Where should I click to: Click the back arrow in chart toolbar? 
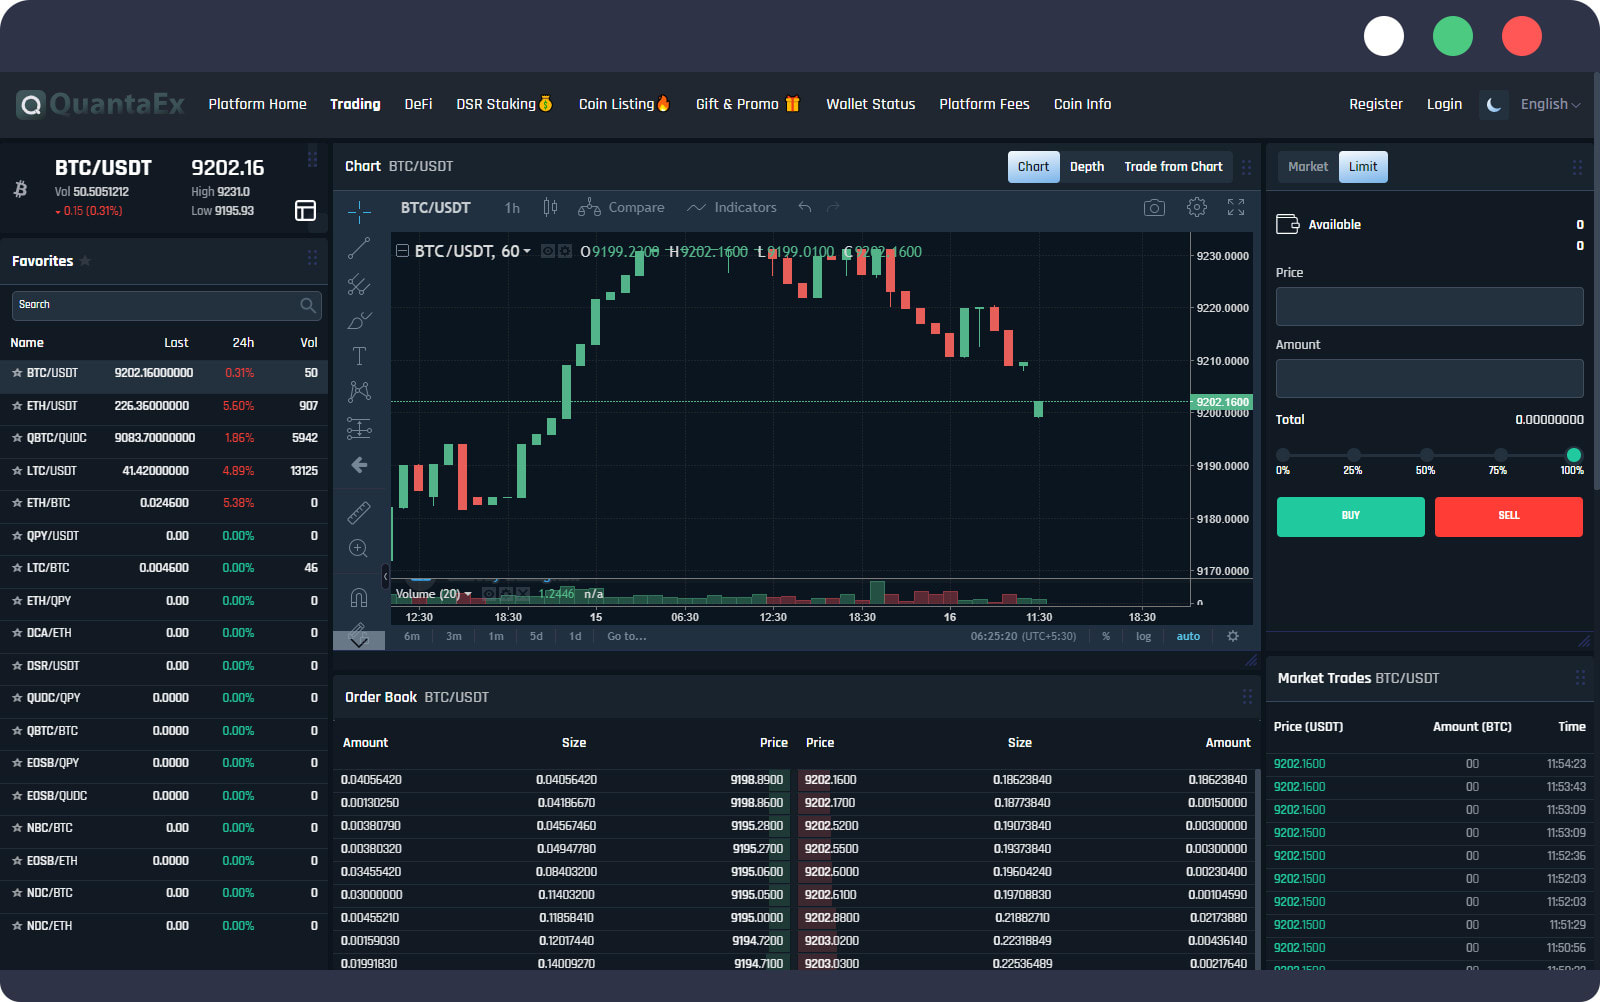(359, 465)
